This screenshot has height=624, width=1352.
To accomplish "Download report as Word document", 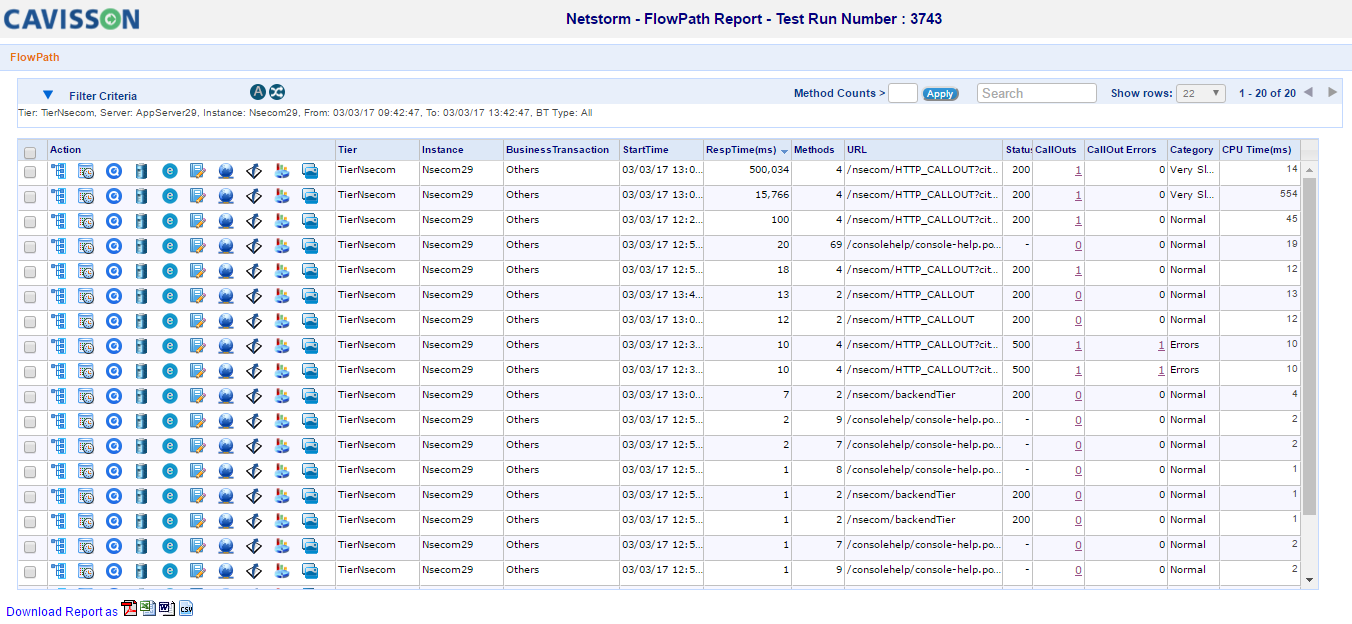I will pos(167,608).
